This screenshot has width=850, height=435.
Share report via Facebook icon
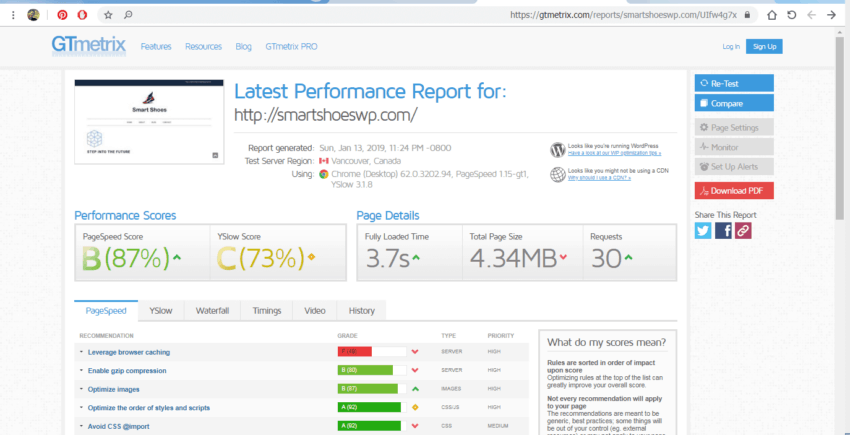pos(723,231)
